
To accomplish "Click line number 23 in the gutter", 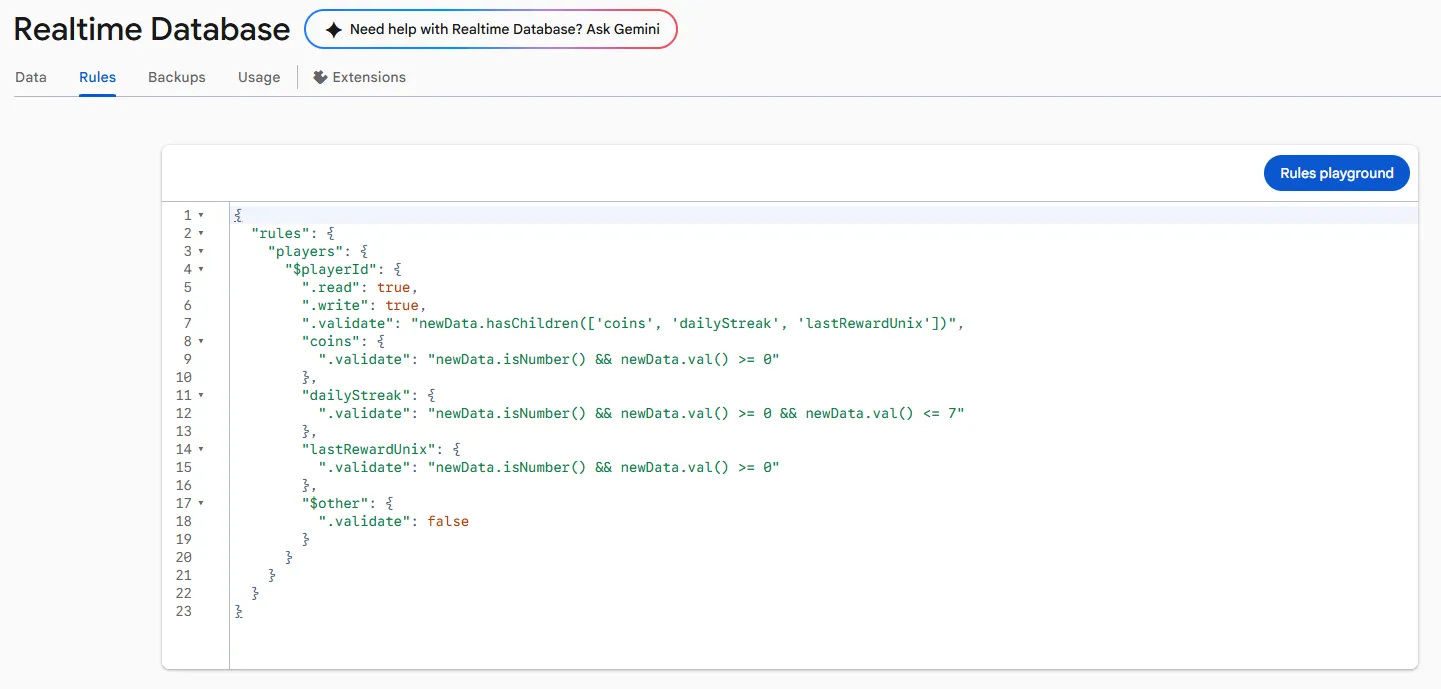I will click(x=183, y=611).
